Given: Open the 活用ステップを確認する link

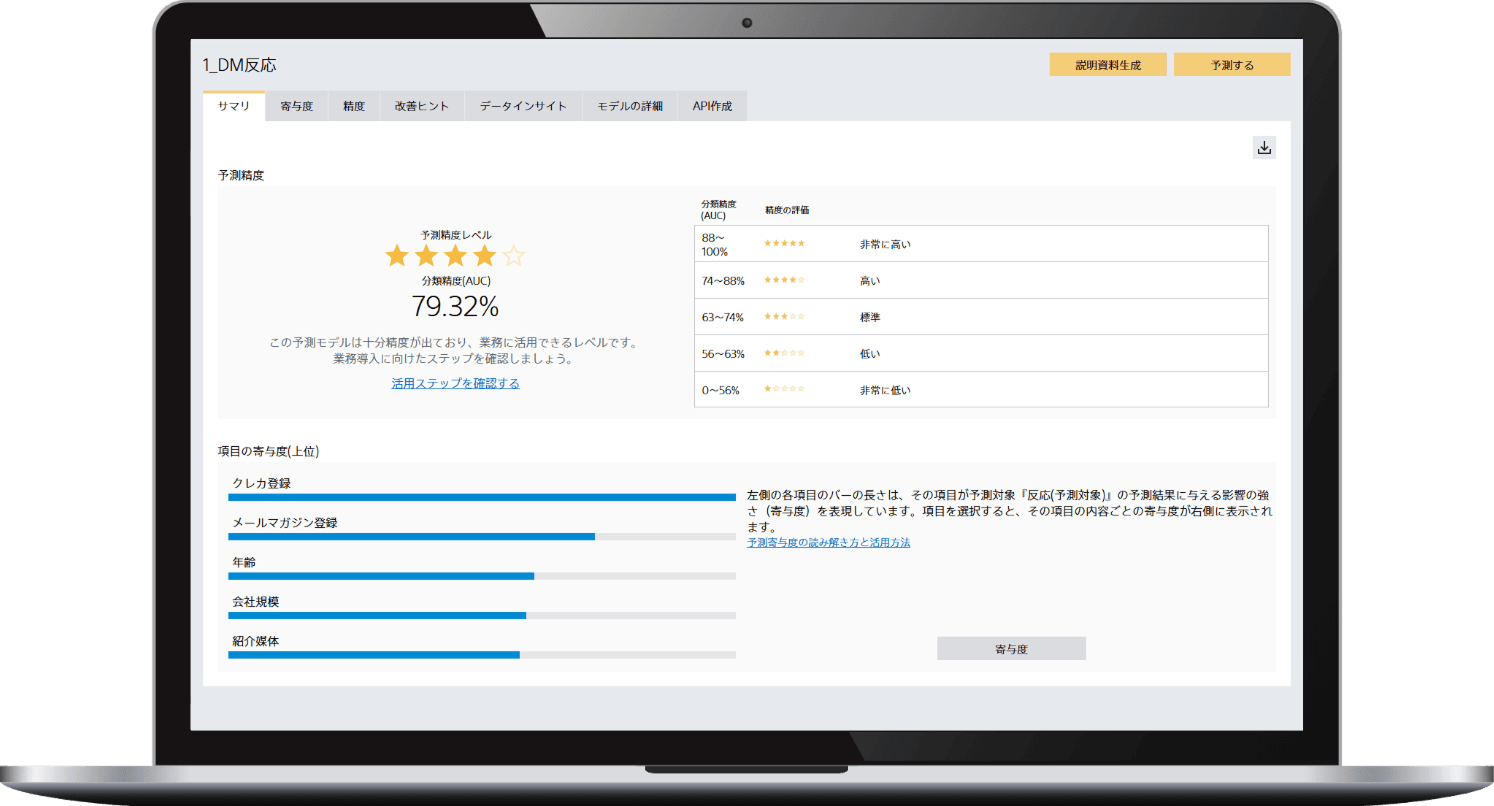Looking at the screenshot, I should point(455,382).
